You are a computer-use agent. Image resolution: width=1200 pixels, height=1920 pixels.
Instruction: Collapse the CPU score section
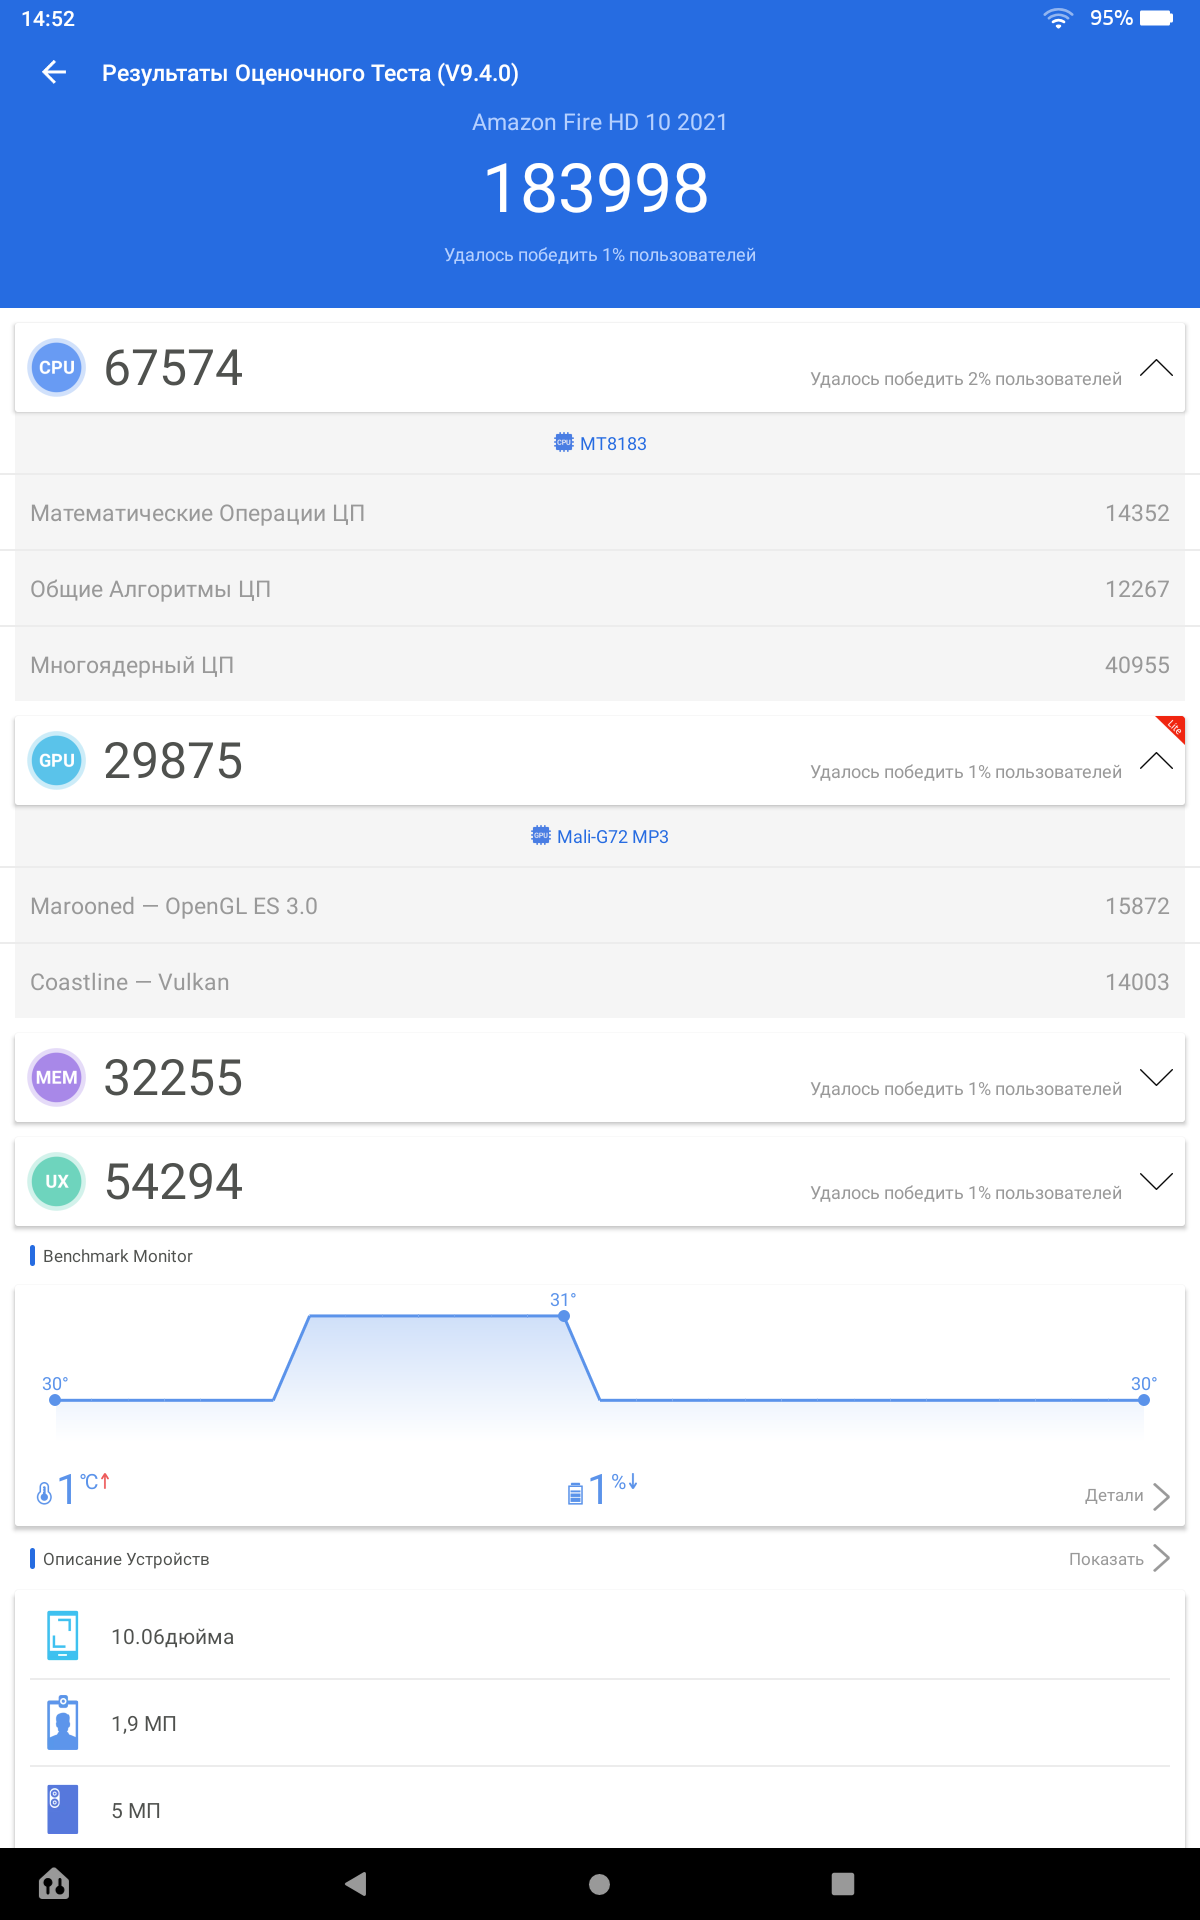1156,368
